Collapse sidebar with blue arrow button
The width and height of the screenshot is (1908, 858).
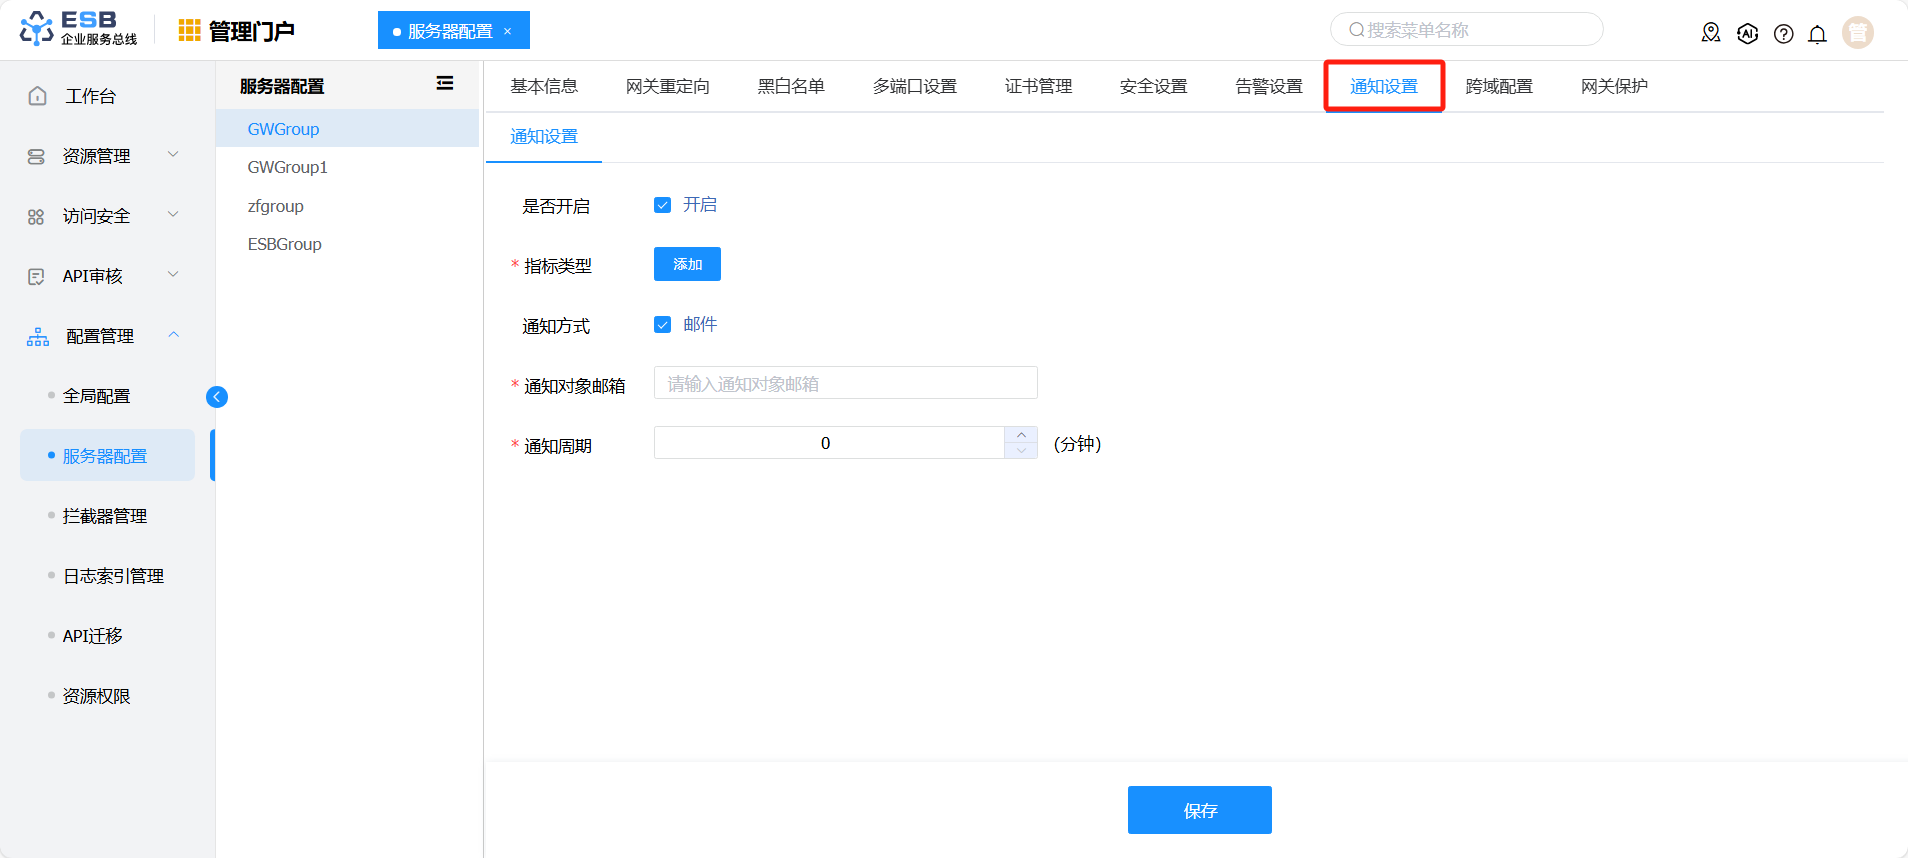(x=217, y=397)
